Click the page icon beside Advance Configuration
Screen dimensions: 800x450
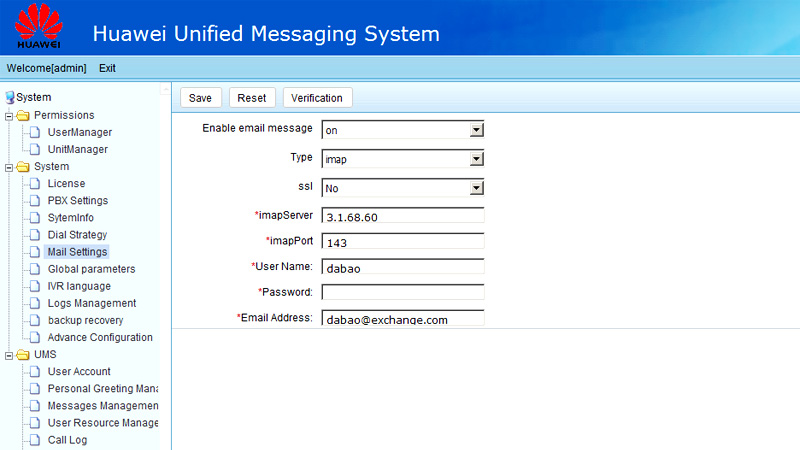pos(35,337)
